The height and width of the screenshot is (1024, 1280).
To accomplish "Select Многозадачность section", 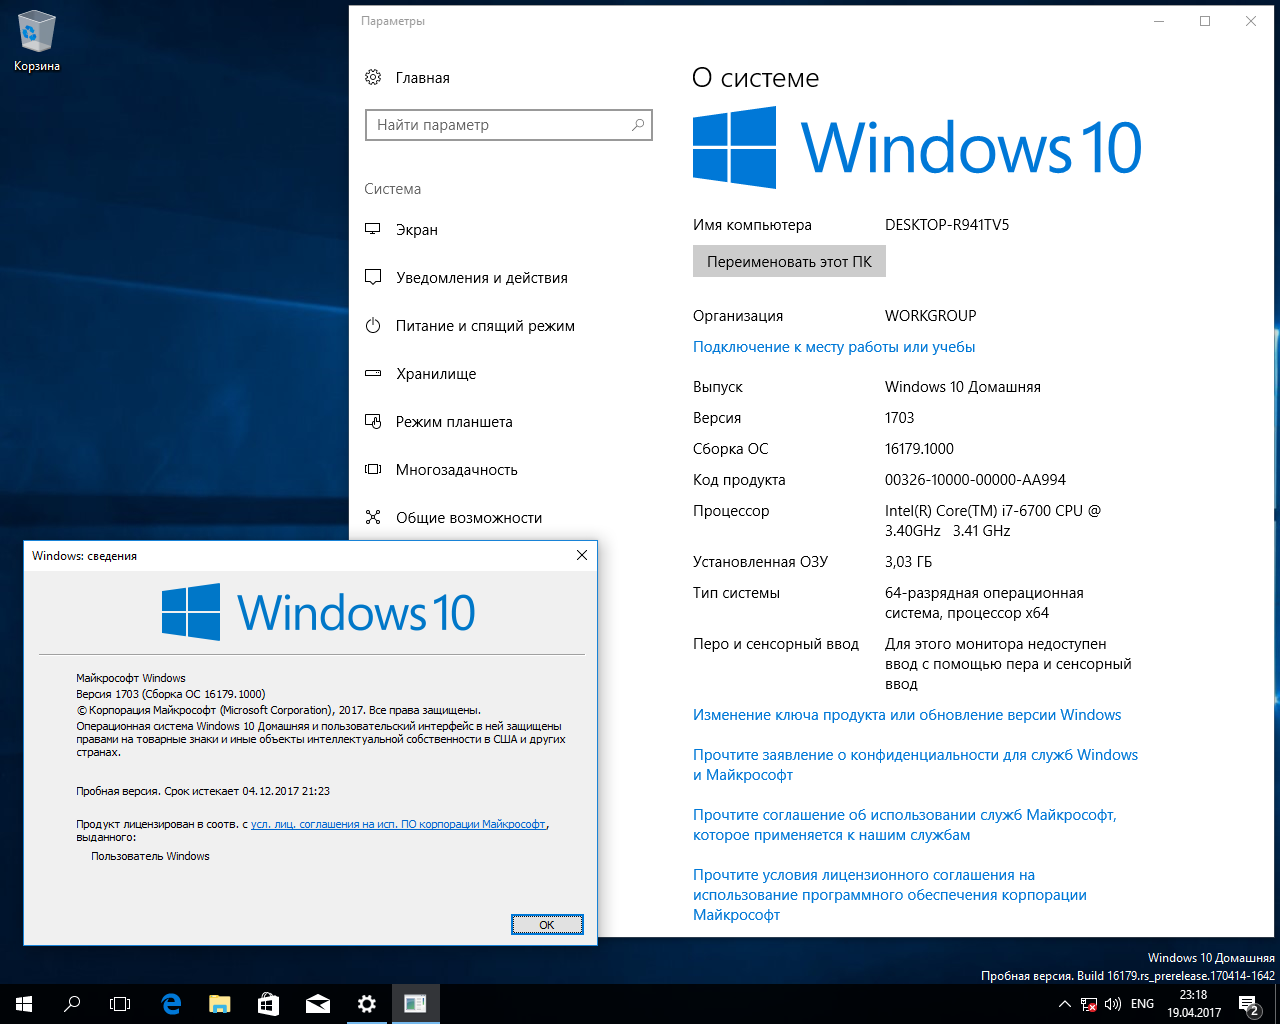I will click(456, 470).
